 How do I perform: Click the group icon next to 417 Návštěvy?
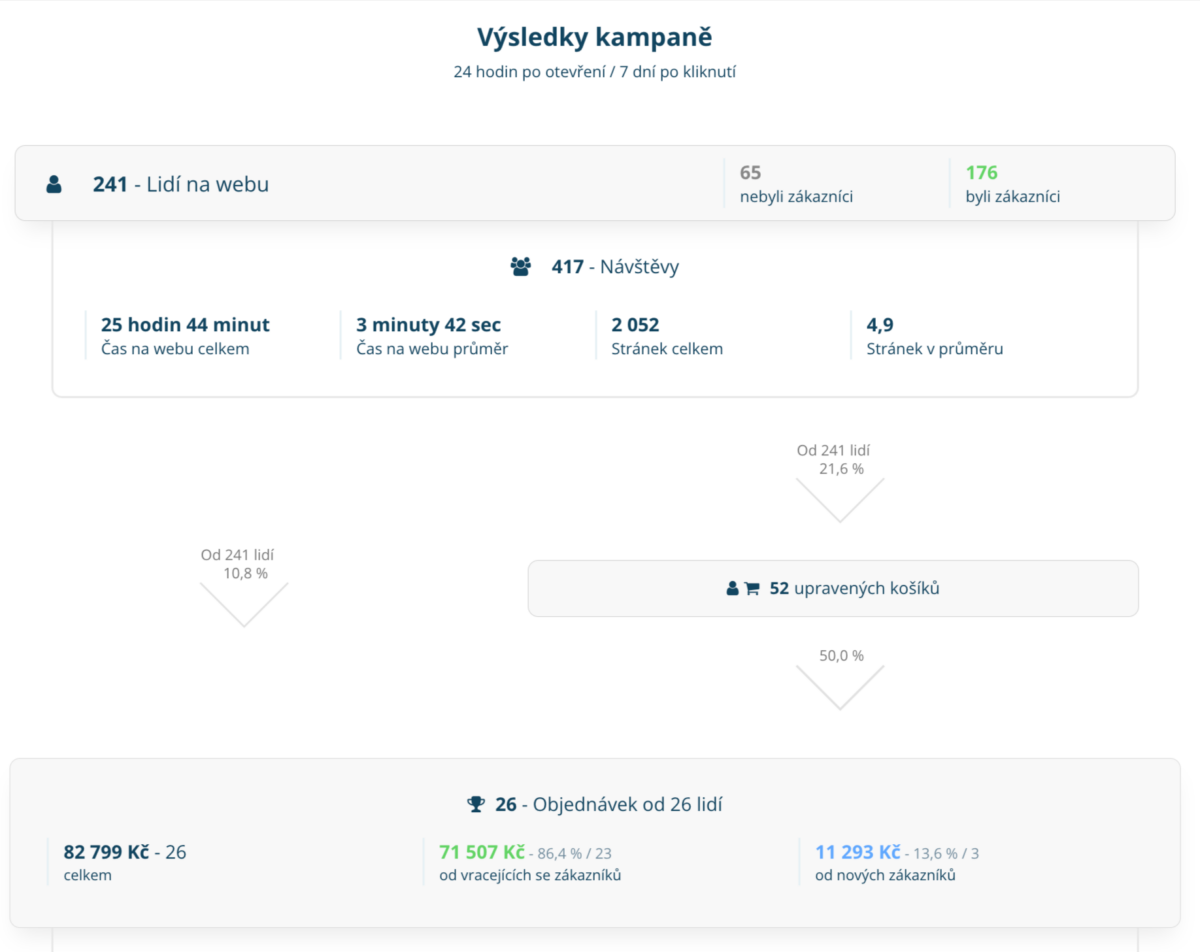click(520, 267)
